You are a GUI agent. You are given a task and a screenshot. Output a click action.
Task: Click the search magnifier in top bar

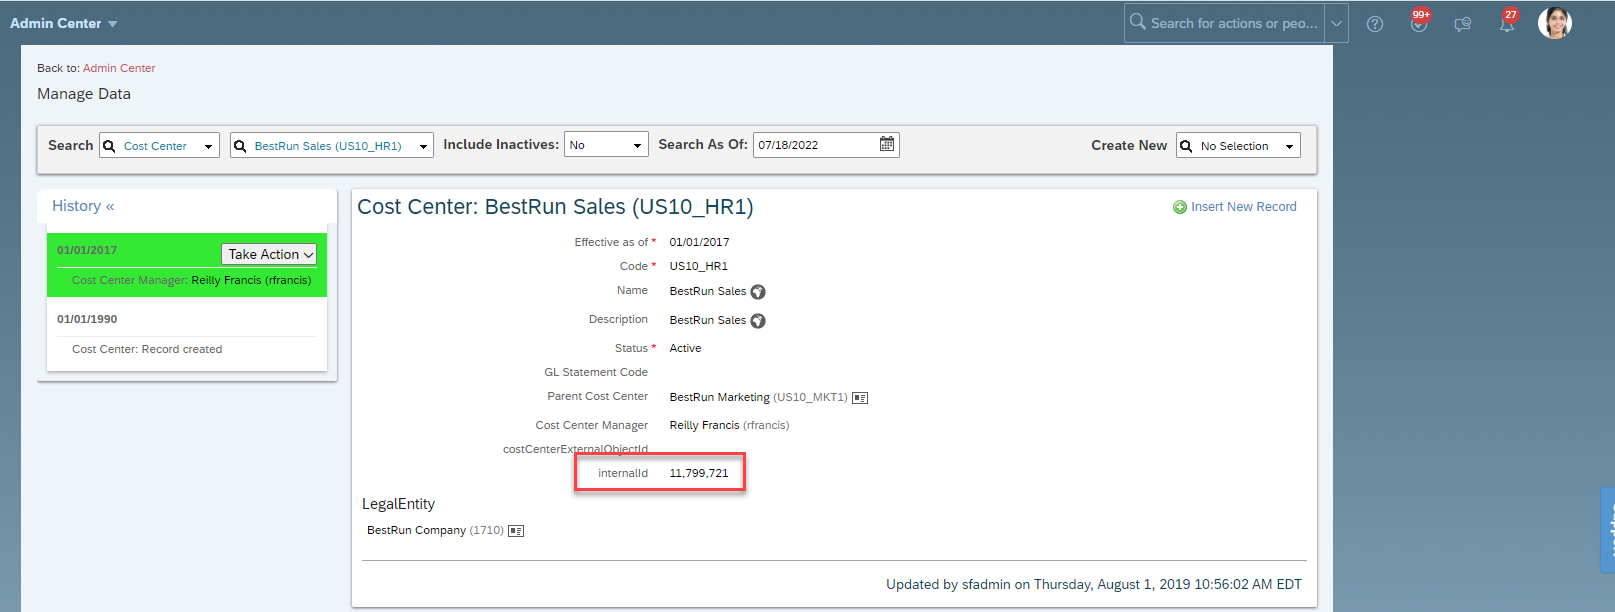(1137, 21)
